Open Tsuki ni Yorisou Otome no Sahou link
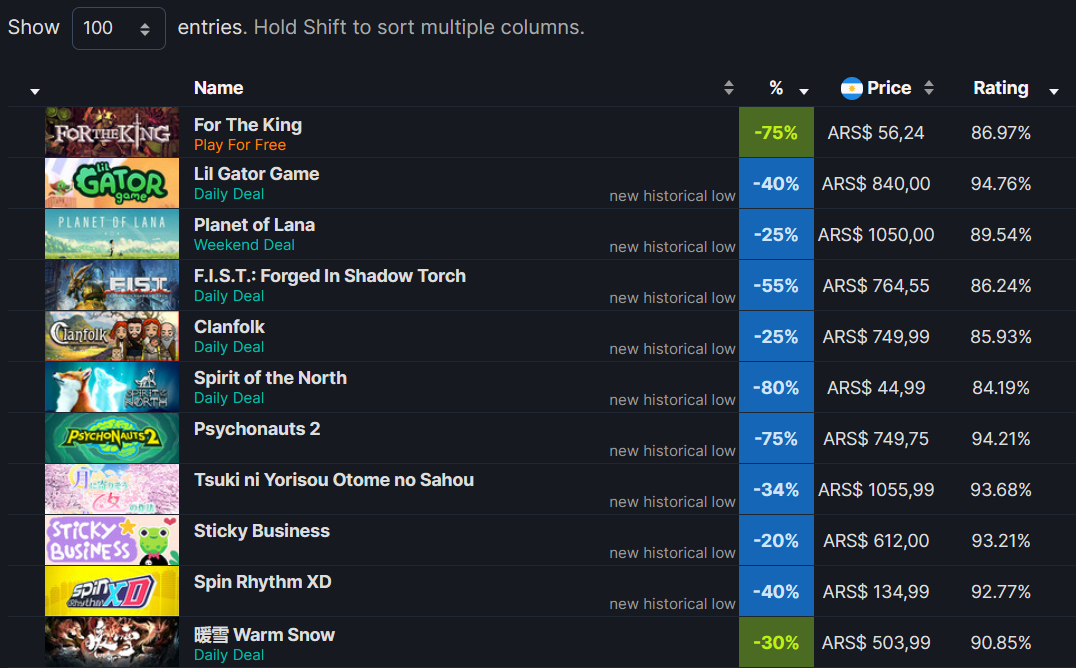 [334, 480]
